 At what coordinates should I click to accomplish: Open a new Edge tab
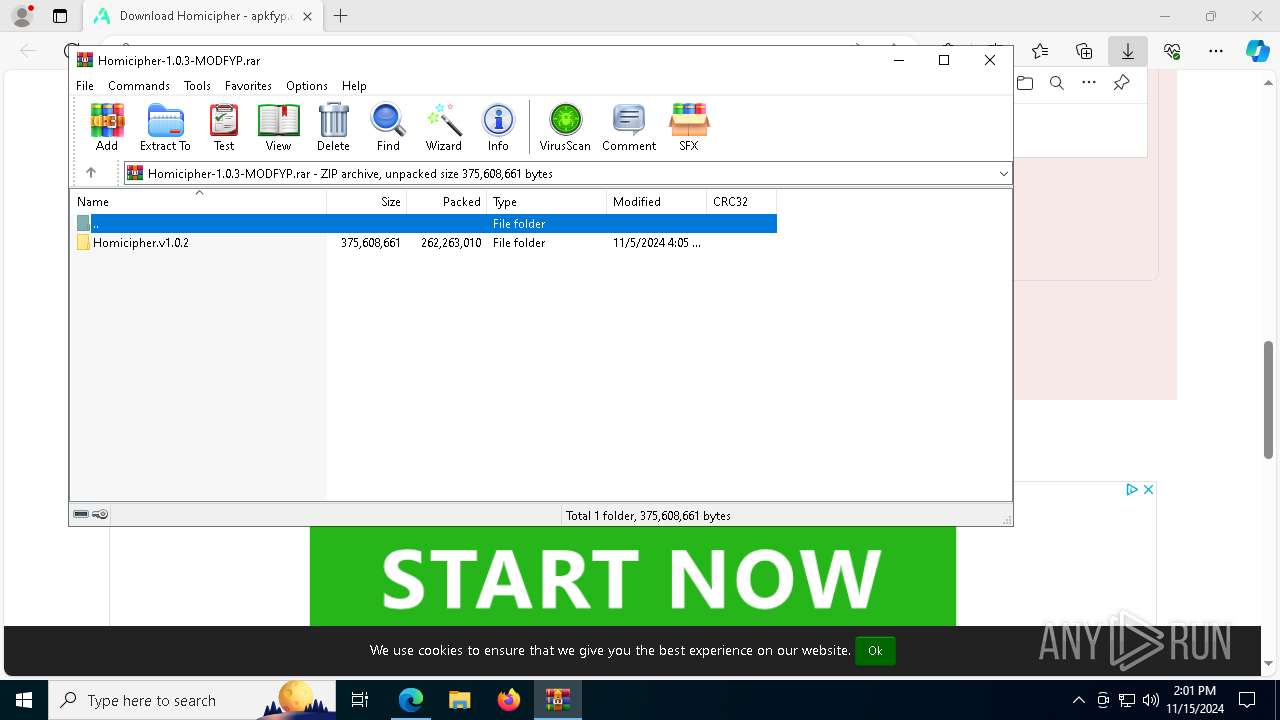340,16
